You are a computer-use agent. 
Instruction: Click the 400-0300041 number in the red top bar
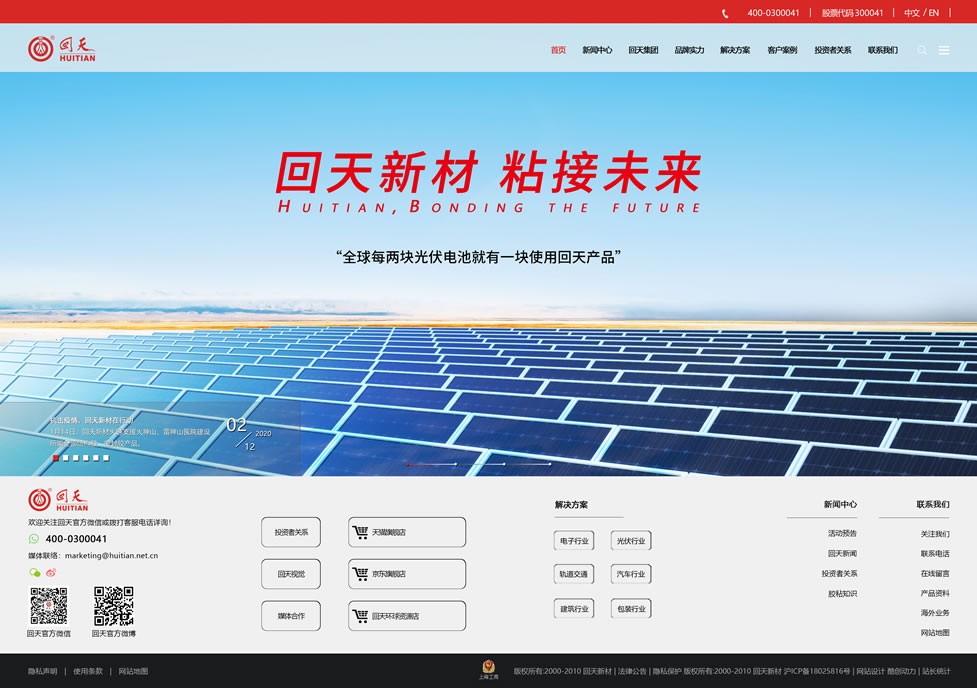click(x=773, y=13)
